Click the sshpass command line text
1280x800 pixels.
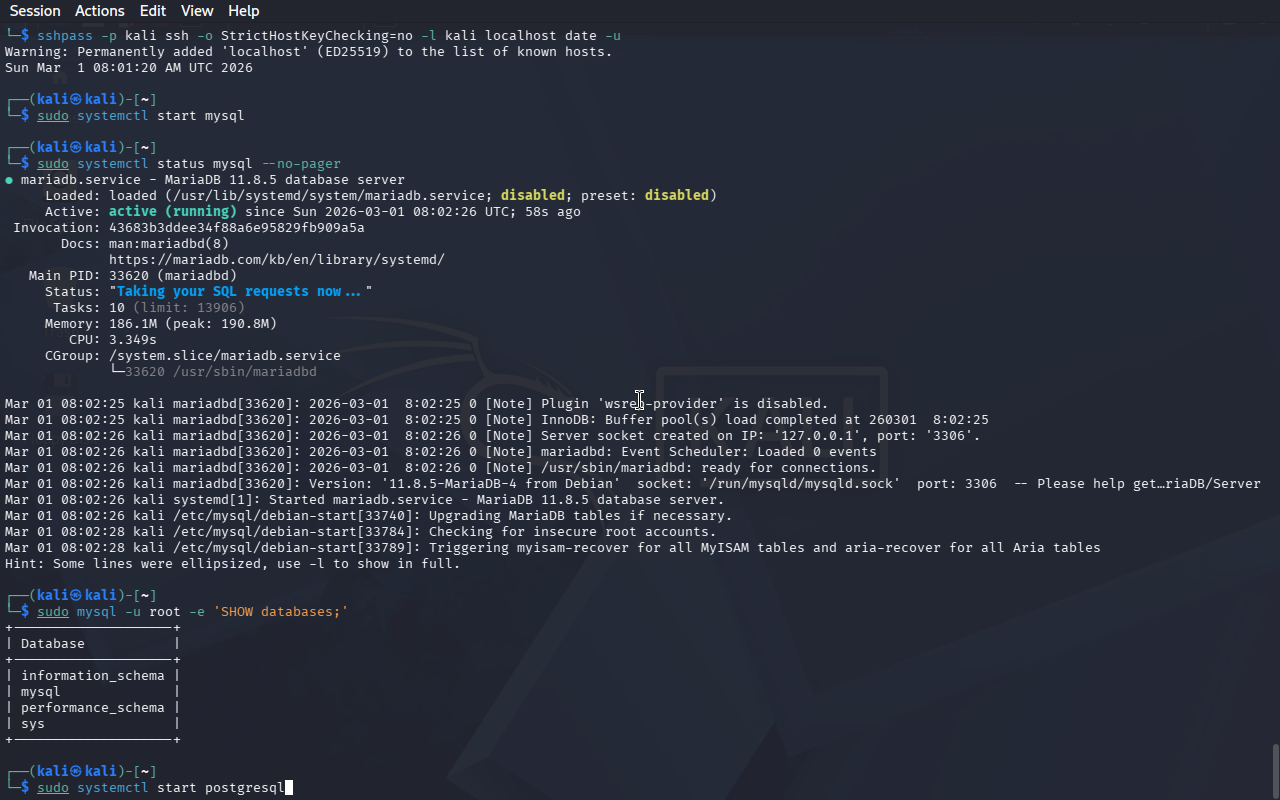330,36
